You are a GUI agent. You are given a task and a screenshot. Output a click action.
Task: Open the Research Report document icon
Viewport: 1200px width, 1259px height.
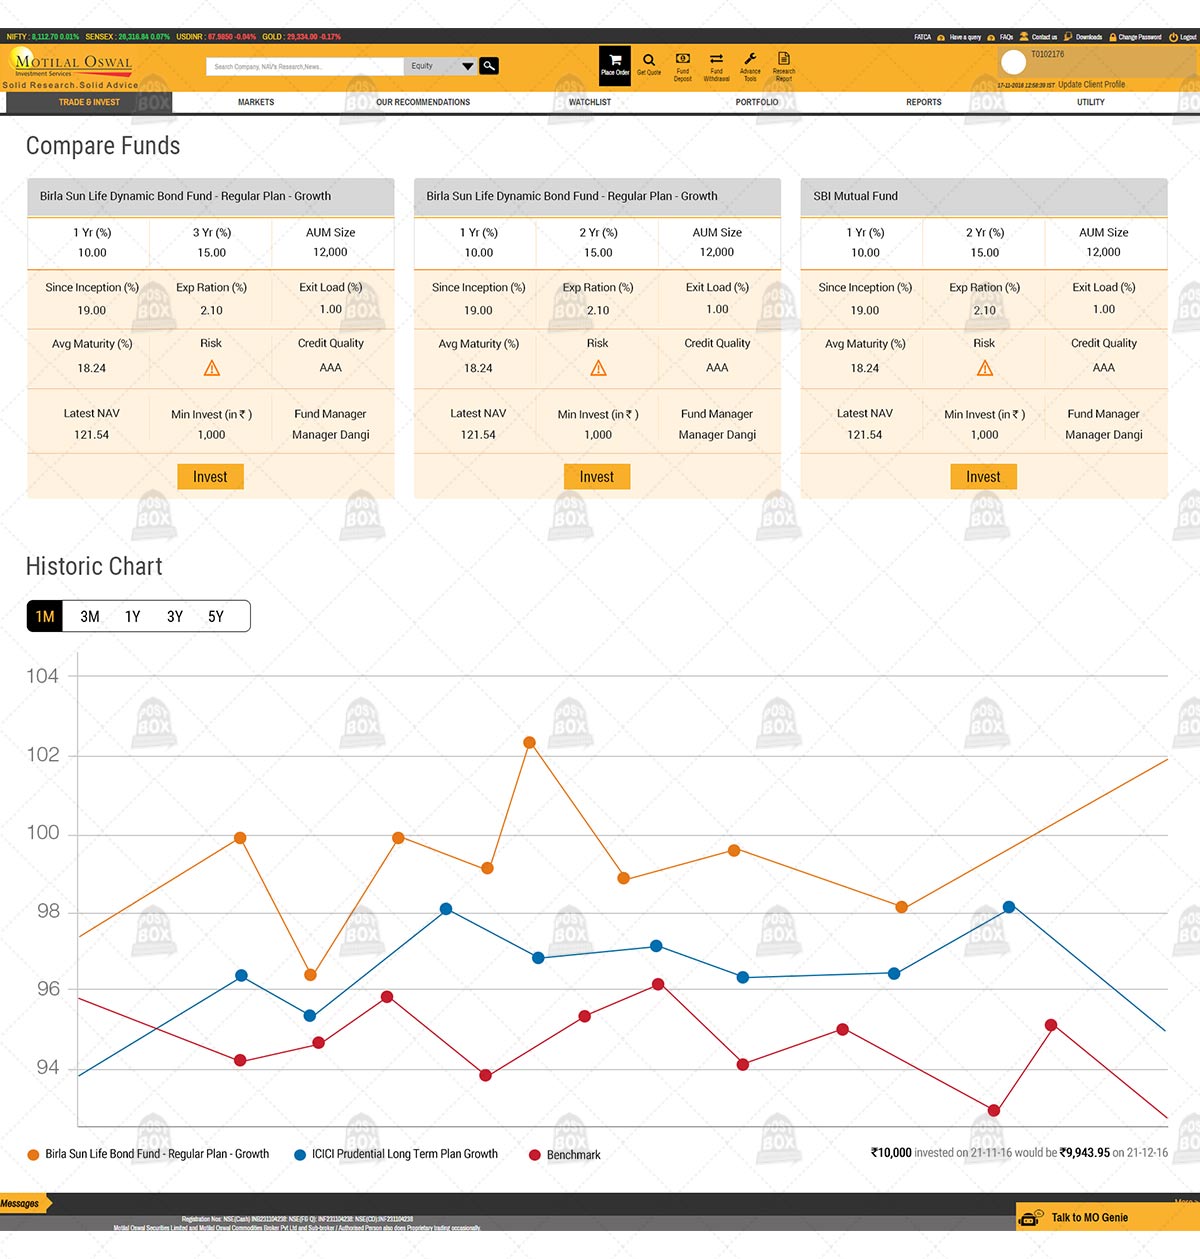(x=784, y=60)
